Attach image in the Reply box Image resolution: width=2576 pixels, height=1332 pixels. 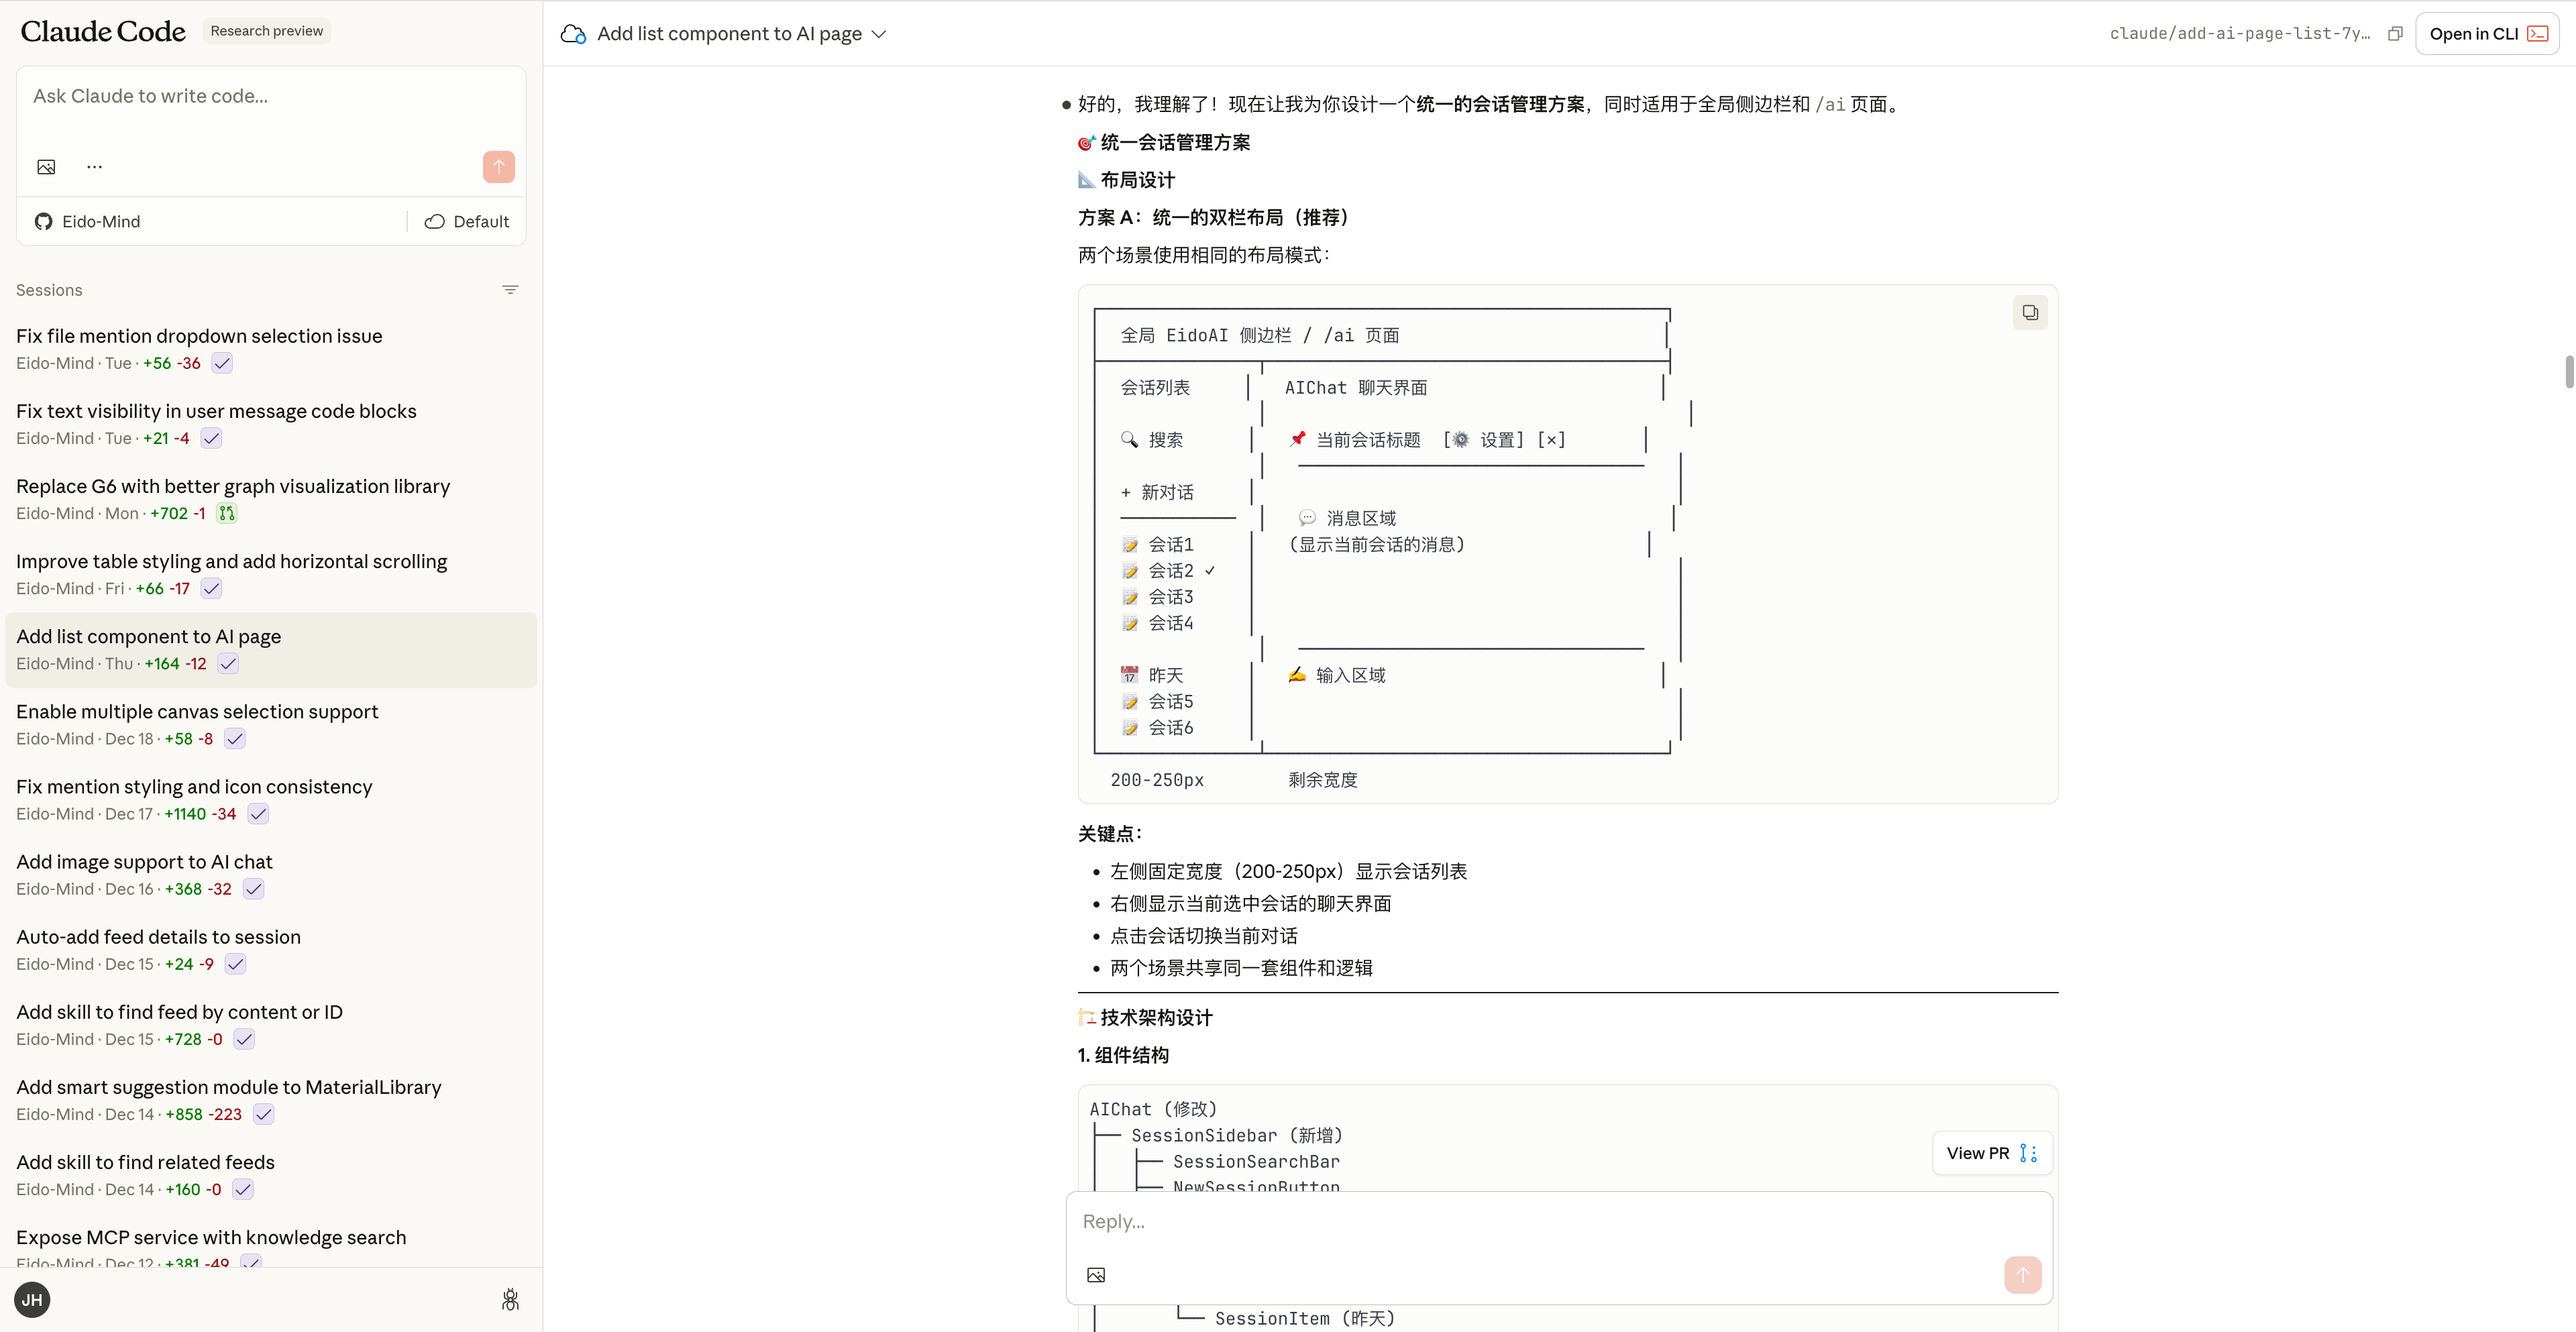pyautogui.click(x=1096, y=1275)
